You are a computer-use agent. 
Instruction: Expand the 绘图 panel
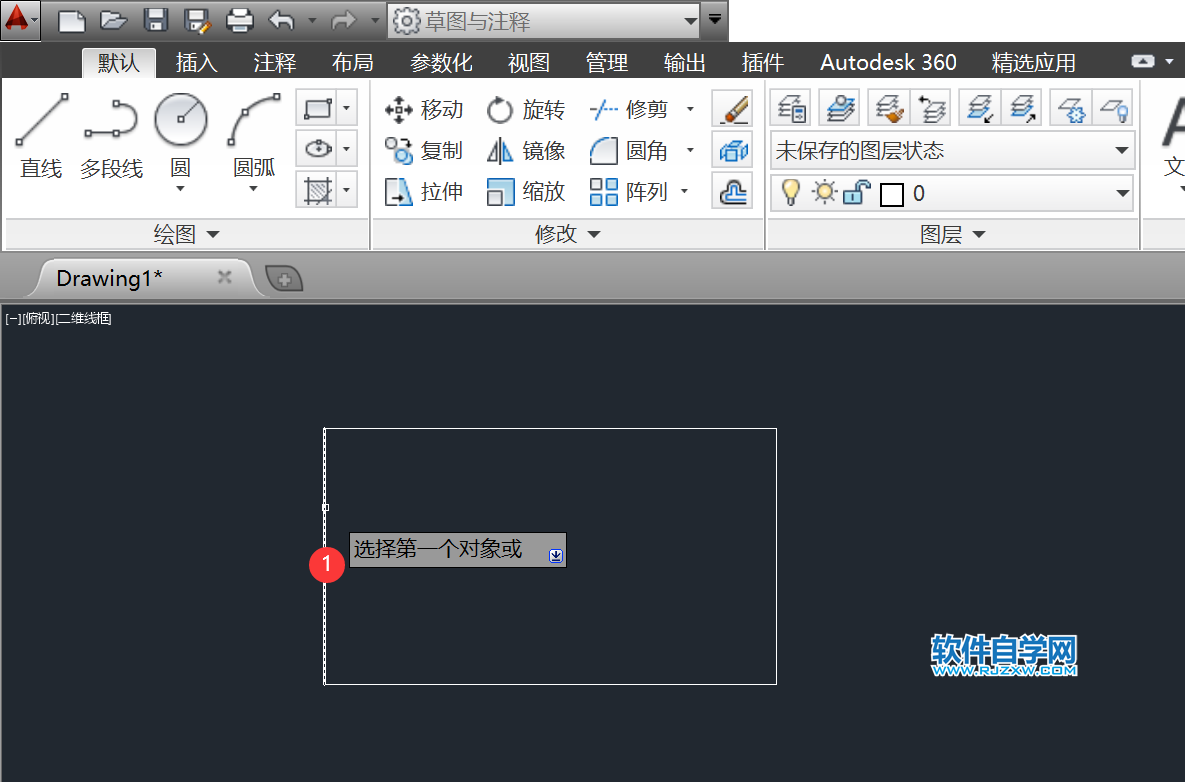pos(186,234)
